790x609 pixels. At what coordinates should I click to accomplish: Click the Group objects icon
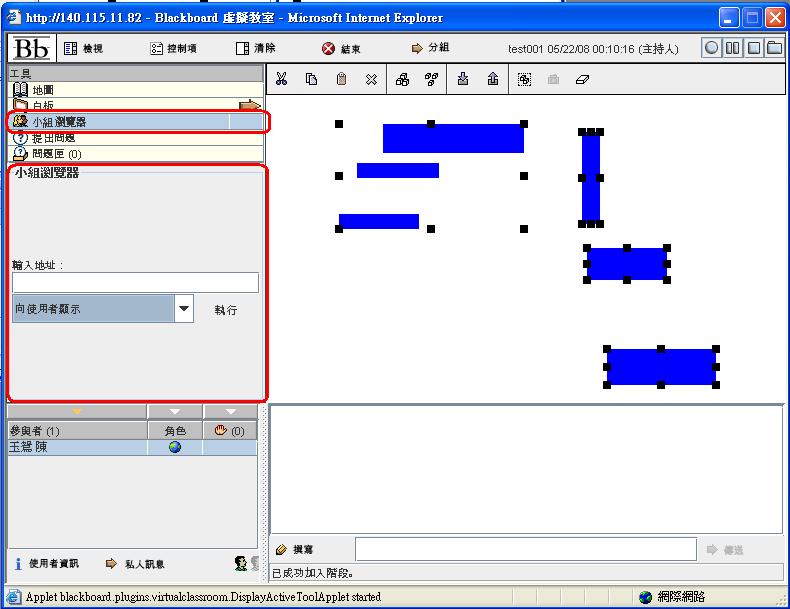coord(402,80)
